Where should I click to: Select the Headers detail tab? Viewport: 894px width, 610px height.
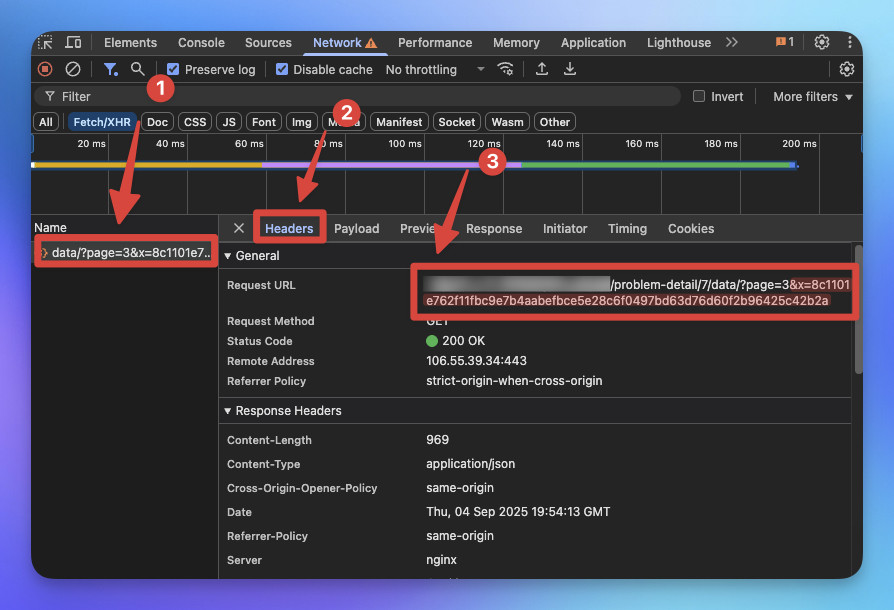coord(289,229)
